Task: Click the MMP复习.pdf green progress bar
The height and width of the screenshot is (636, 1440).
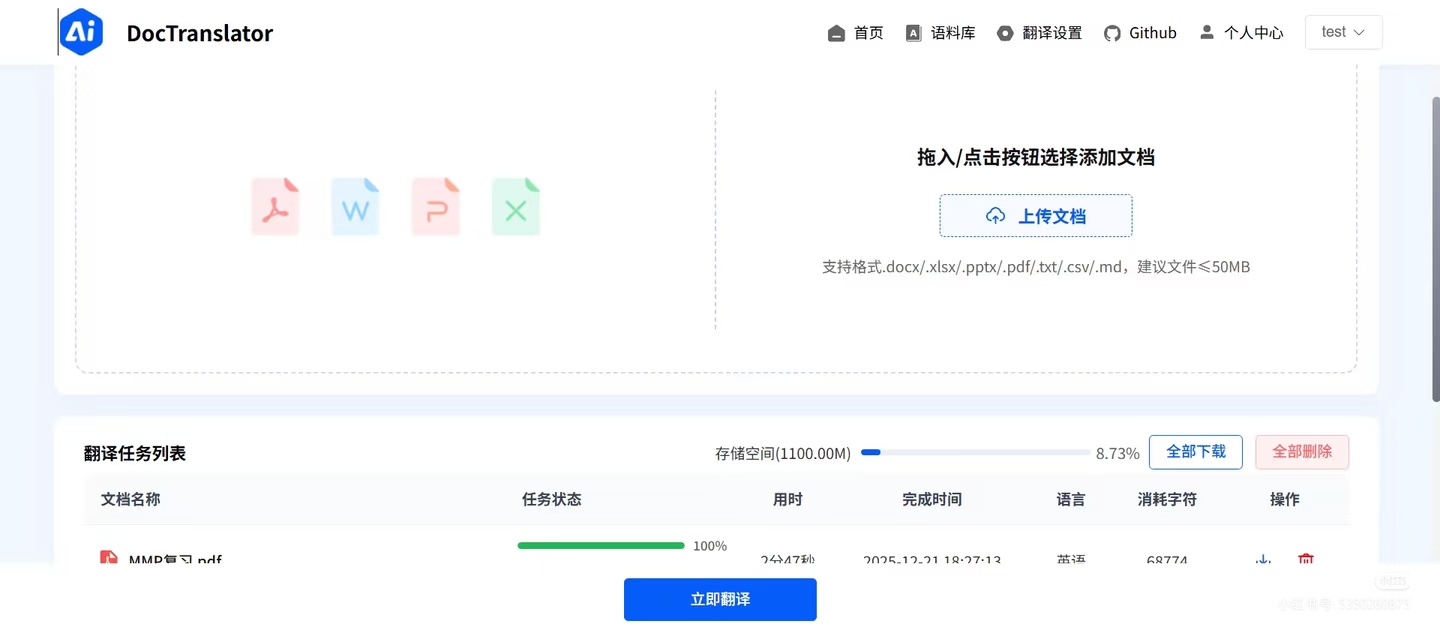Action: [601, 546]
